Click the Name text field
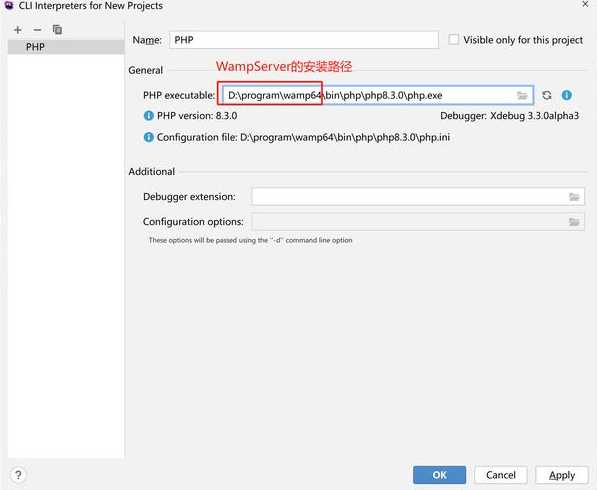 click(x=304, y=40)
